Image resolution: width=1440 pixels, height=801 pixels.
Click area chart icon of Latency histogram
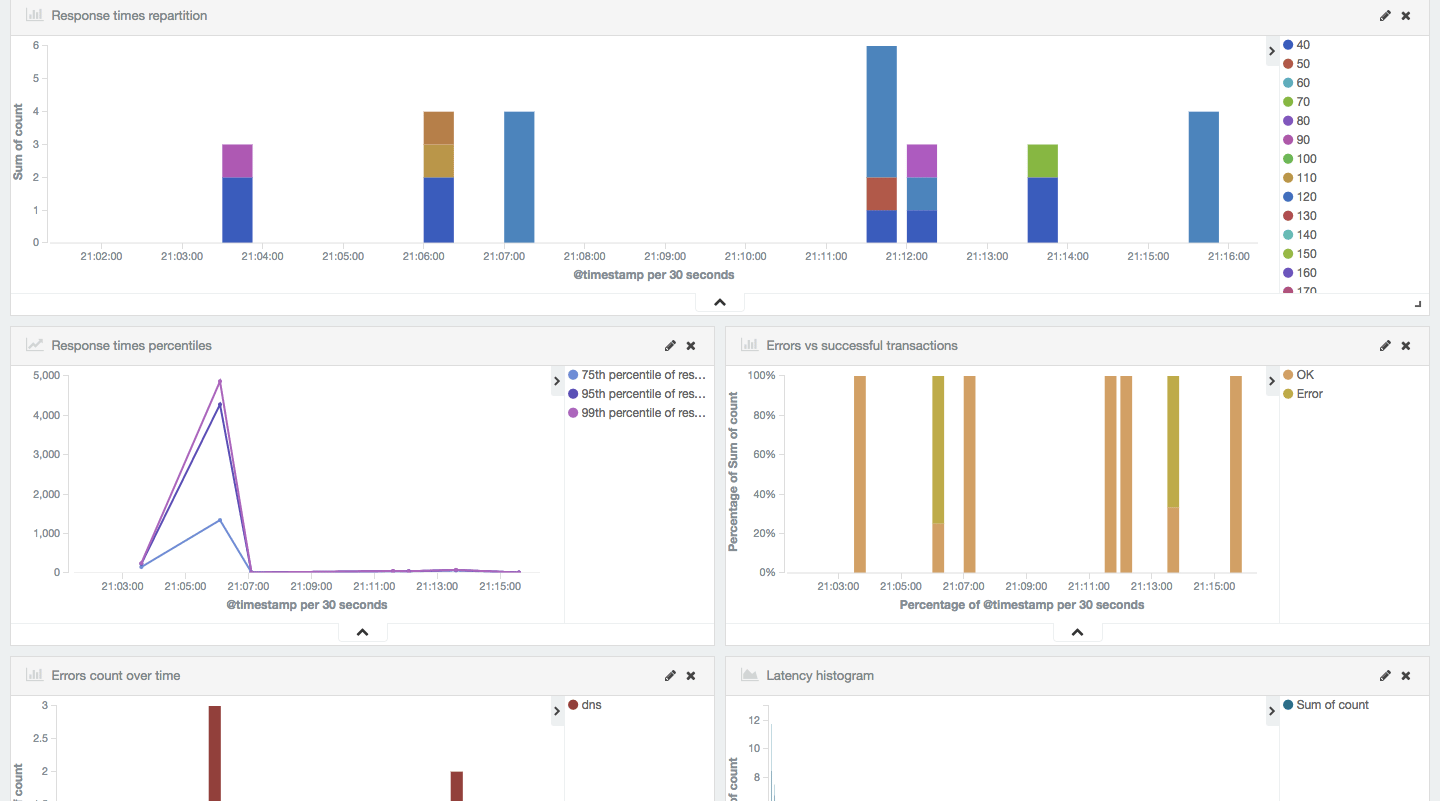pyautogui.click(x=749, y=676)
